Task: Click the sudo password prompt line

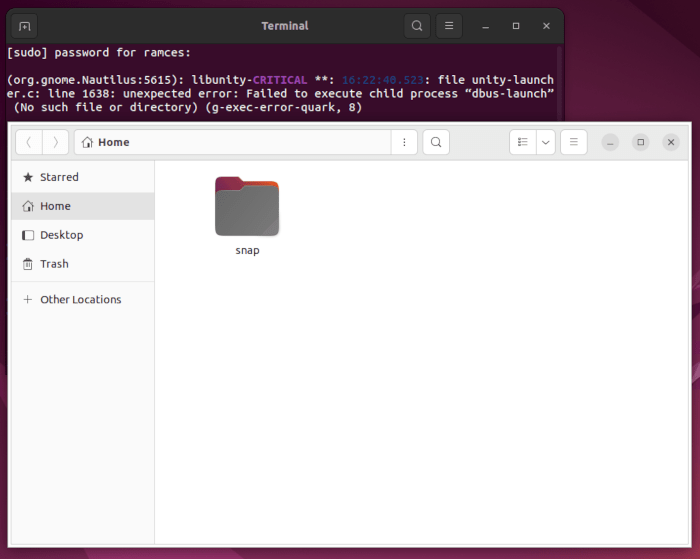Action: [99, 53]
